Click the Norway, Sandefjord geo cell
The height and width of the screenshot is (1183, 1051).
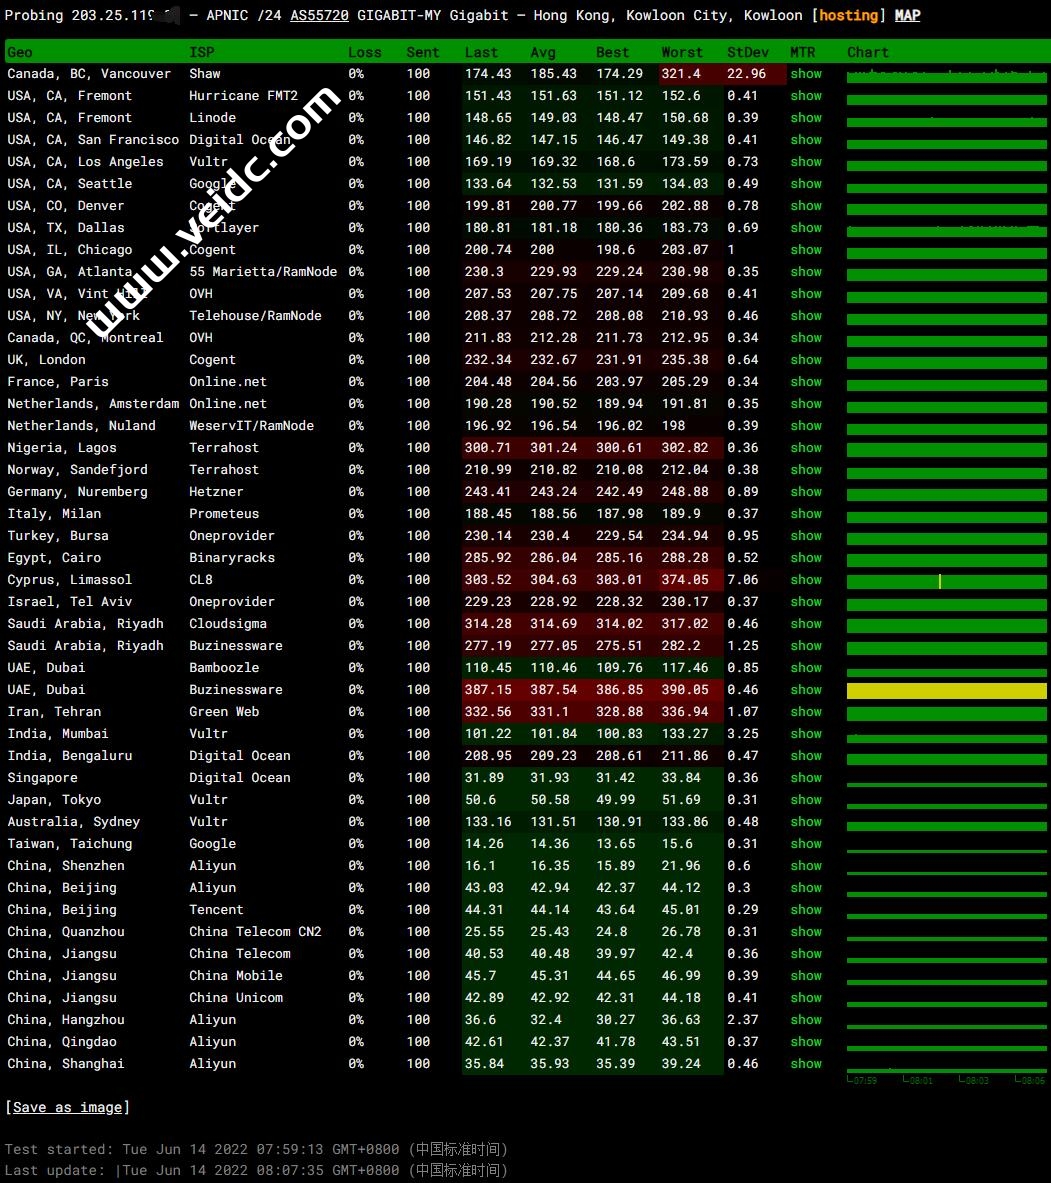click(x=77, y=469)
